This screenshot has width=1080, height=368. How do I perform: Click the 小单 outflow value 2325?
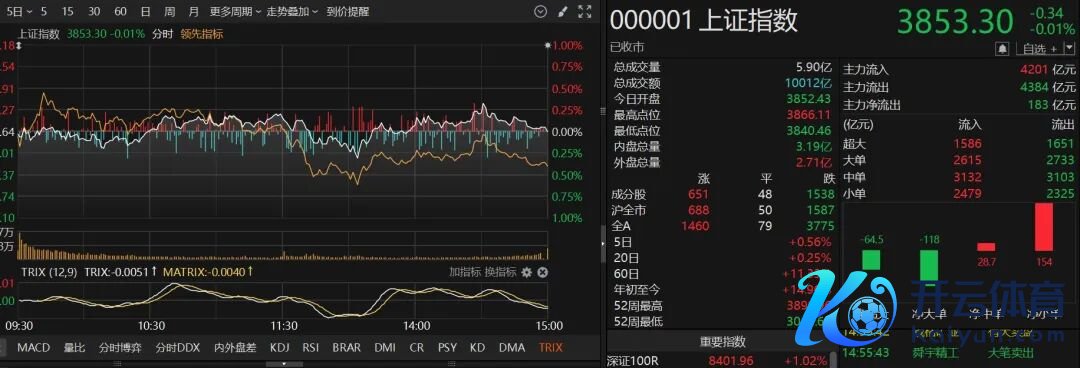(x=1060, y=194)
